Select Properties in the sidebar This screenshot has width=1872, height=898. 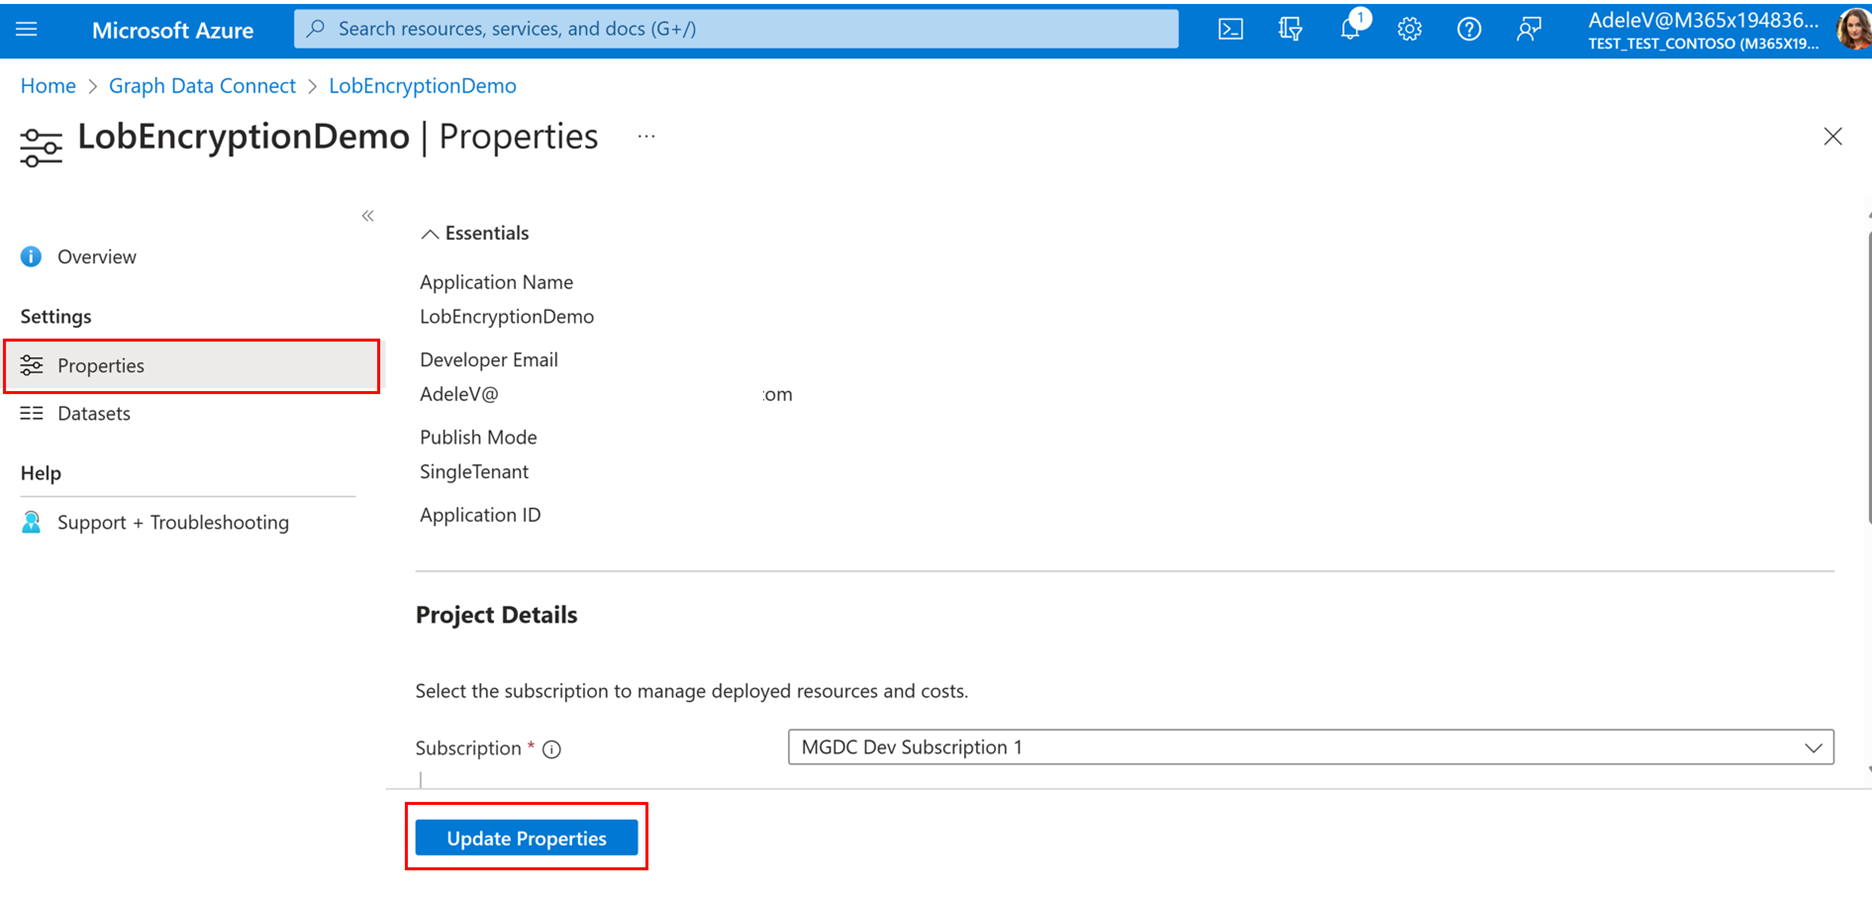point(192,365)
